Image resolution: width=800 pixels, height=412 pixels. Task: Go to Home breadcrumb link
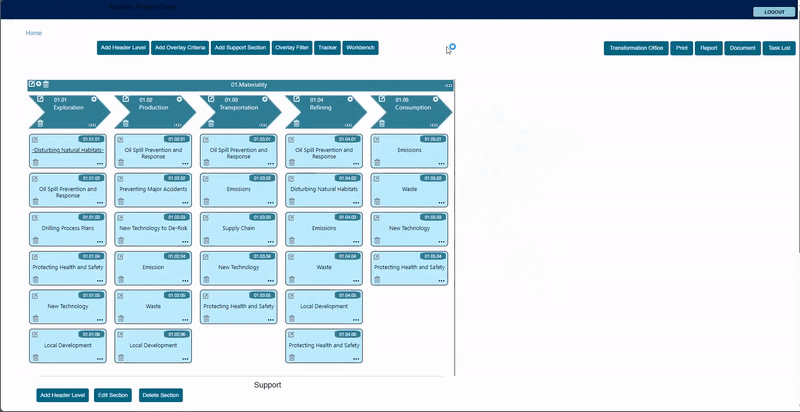34,33
